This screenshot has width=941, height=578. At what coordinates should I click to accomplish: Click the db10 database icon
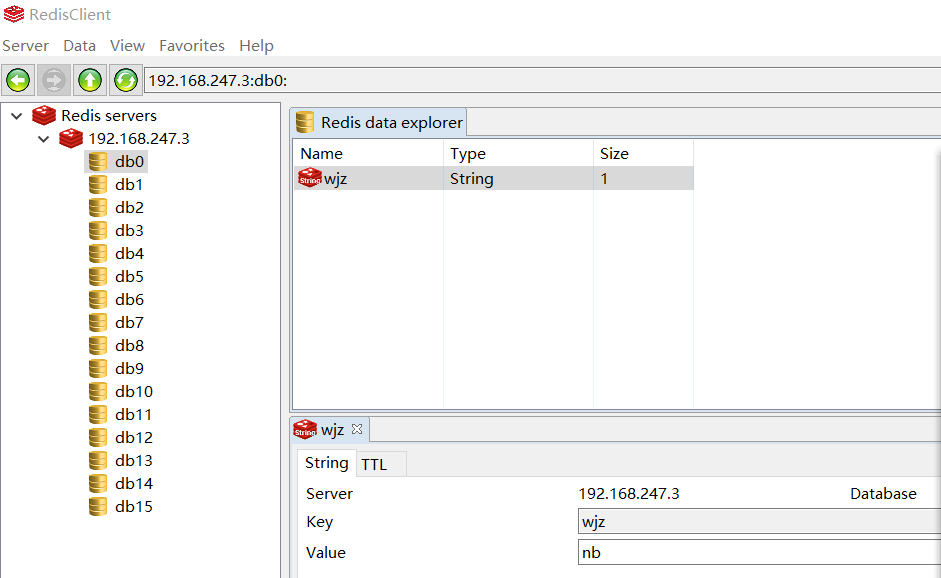[x=98, y=391]
